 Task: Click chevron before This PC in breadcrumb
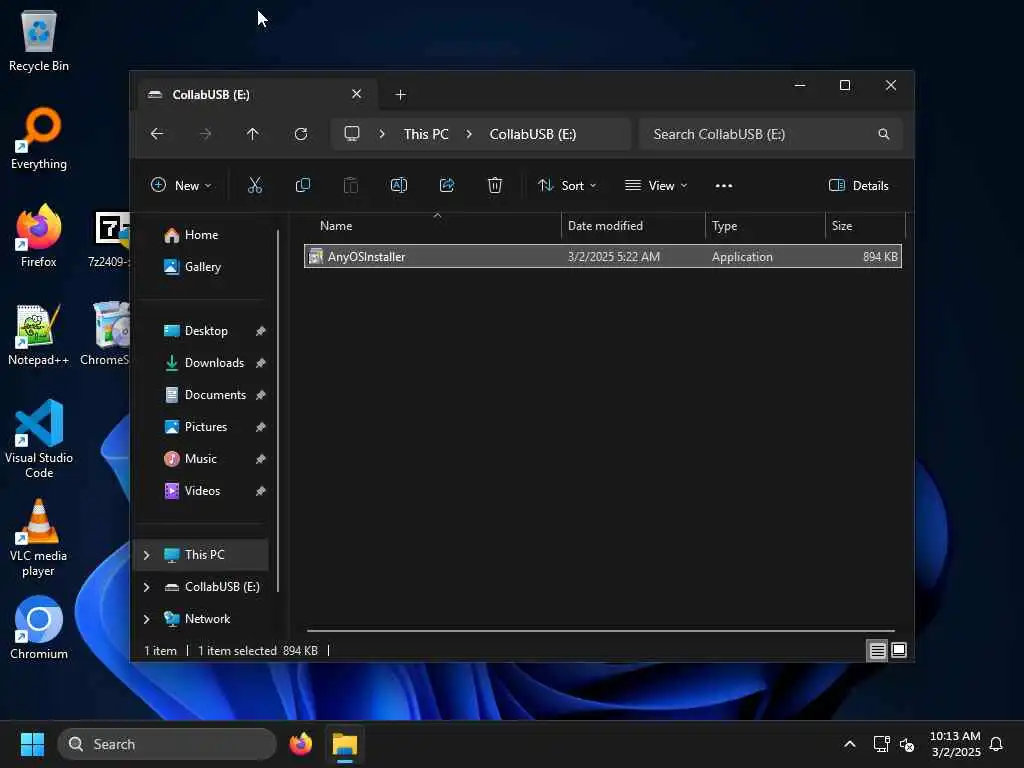tap(382, 134)
